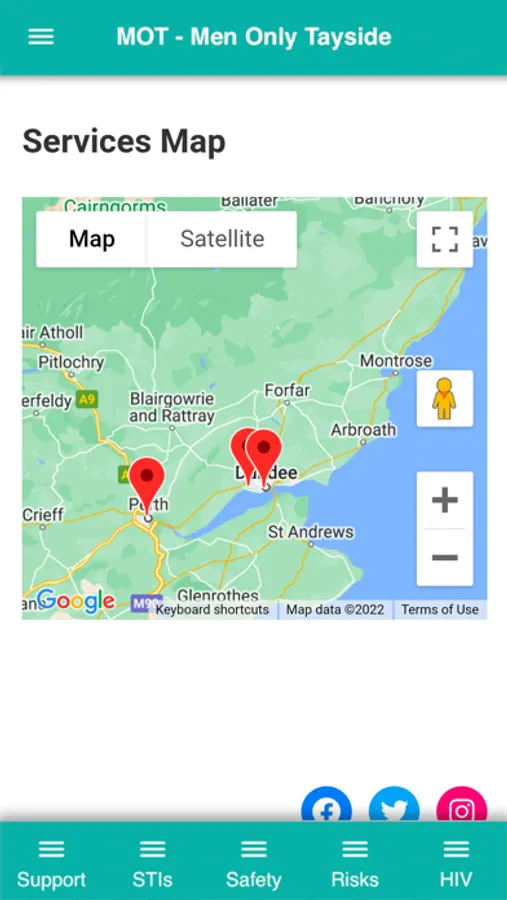Image resolution: width=507 pixels, height=900 pixels.
Task: Toggle fullscreen map view
Action: pyautogui.click(x=445, y=239)
